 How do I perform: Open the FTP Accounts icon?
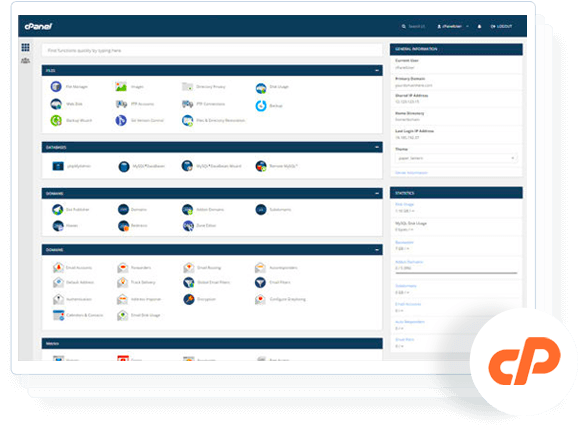pyautogui.click(x=121, y=104)
